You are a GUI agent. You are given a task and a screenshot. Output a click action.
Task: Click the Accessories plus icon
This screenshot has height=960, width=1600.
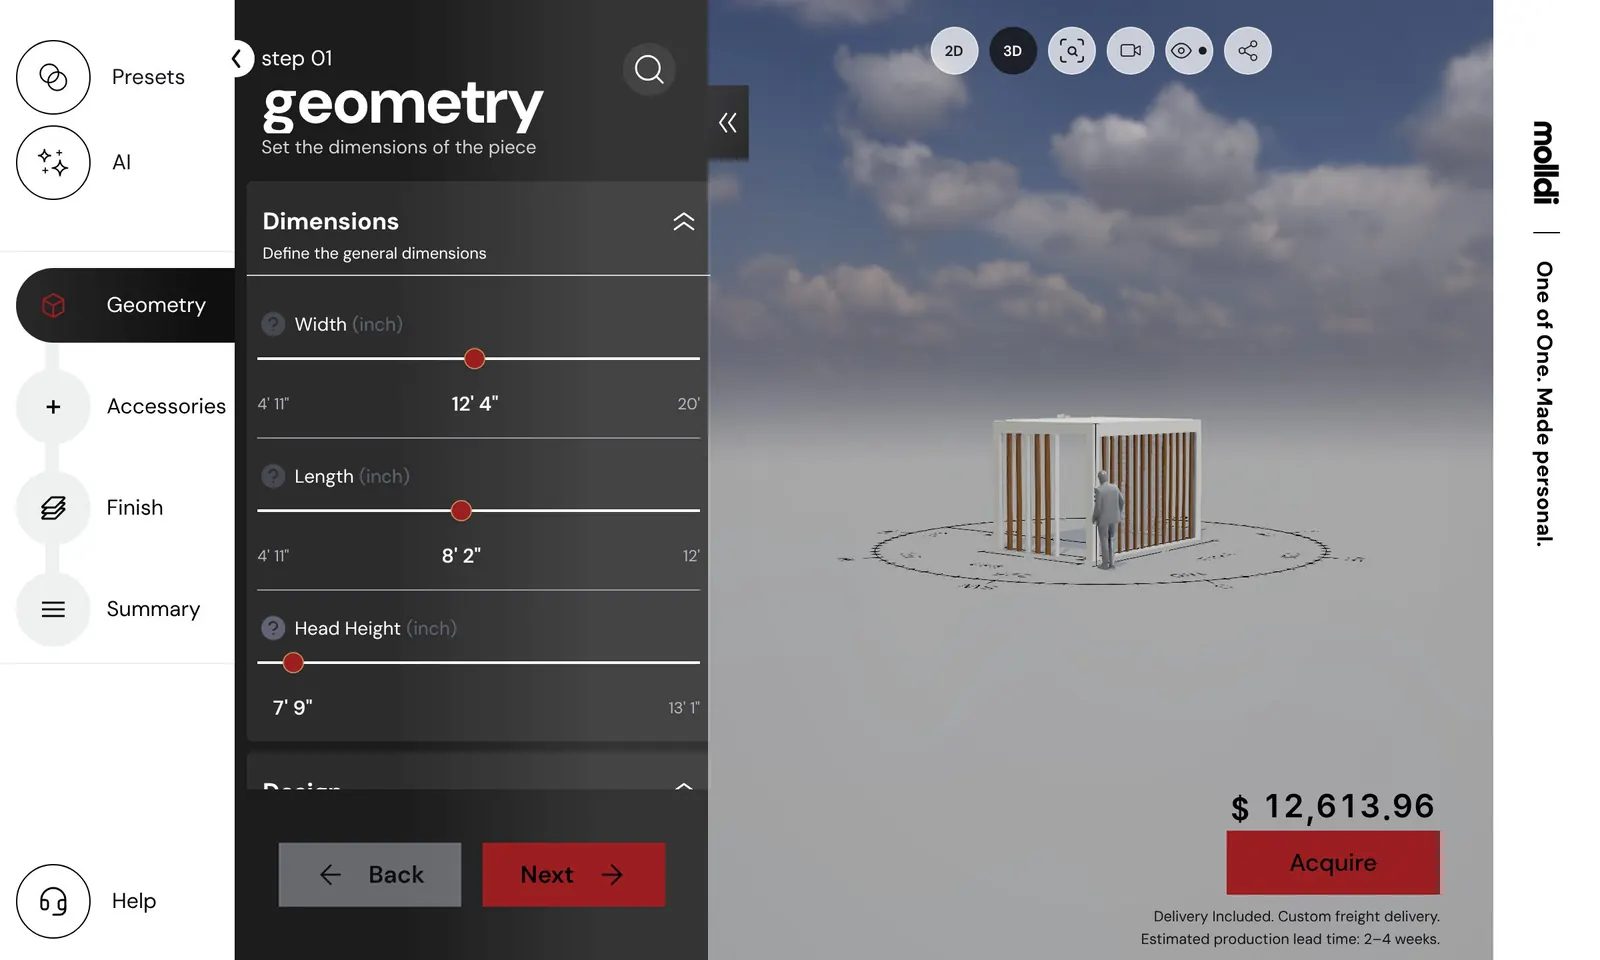pos(53,407)
